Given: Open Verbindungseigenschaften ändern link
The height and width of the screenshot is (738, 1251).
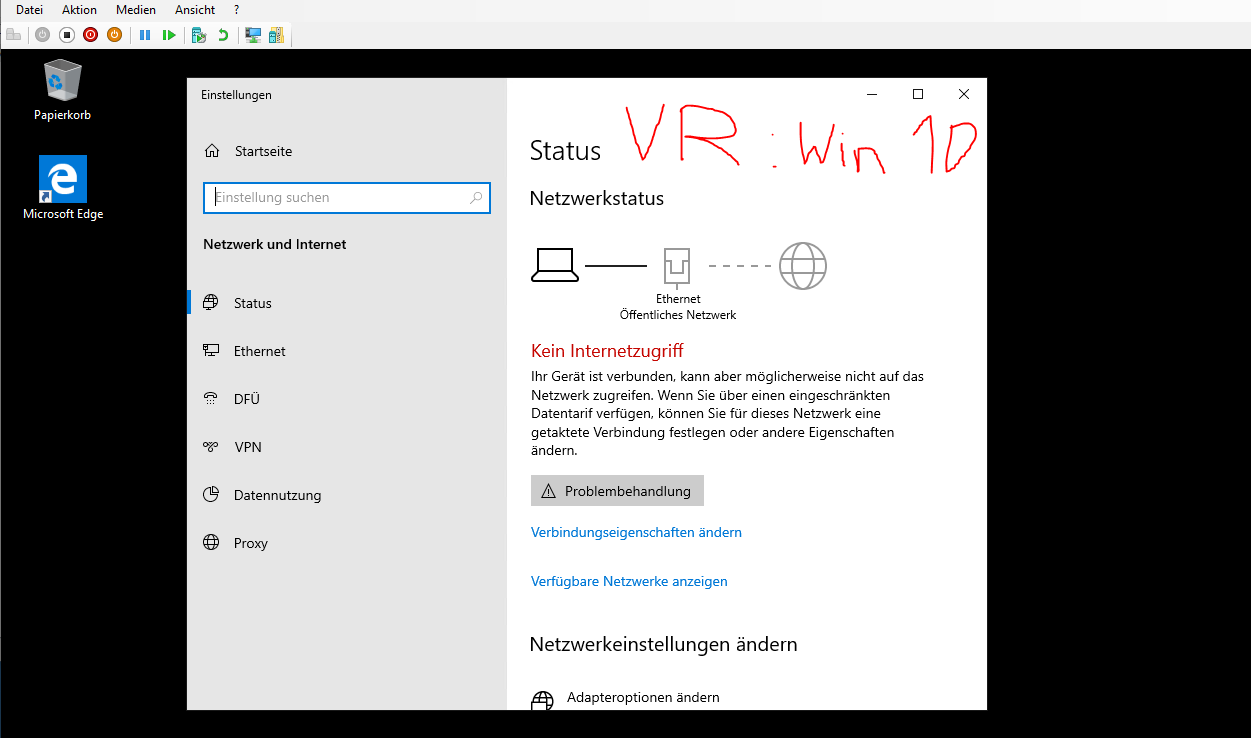Looking at the screenshot, I should tap(636, 533).
